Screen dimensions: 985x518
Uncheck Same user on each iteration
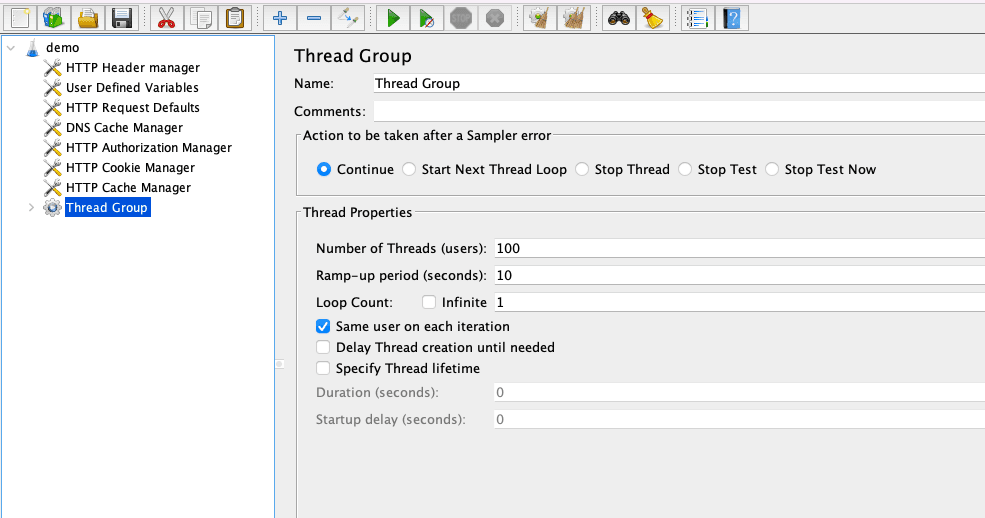click(323, 326)
